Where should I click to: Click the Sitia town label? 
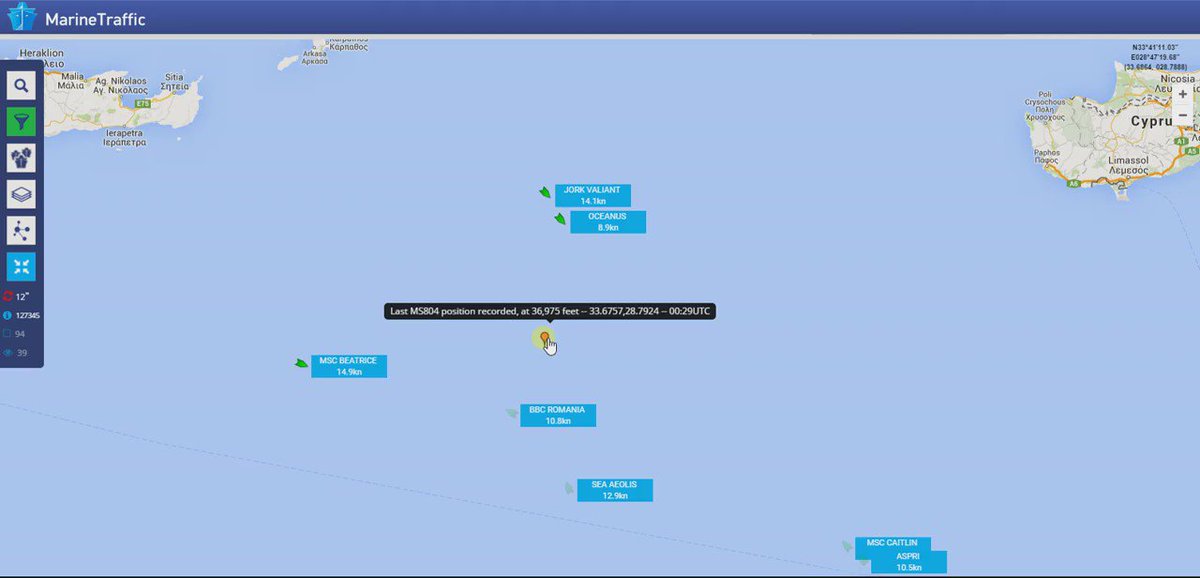point(175,81)
